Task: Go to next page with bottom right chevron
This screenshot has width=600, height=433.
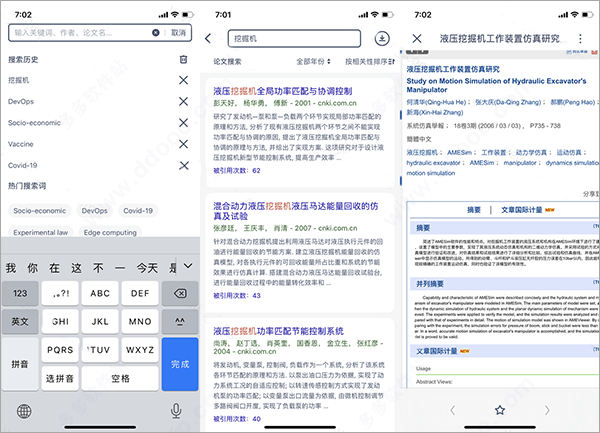Action: pos(547,410)
